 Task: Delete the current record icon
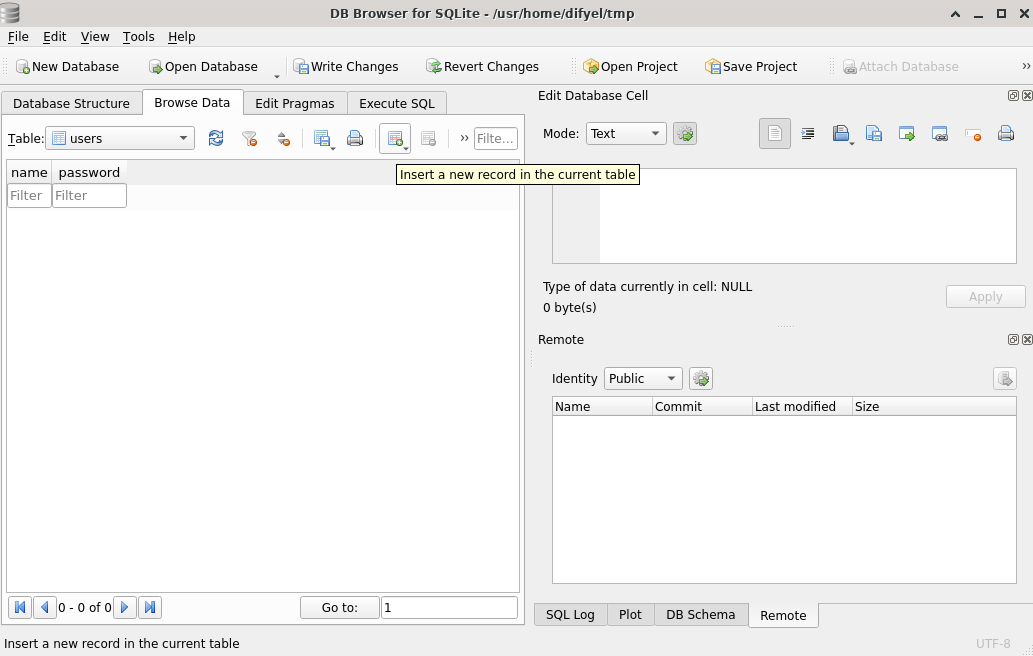tap(428, 138)
